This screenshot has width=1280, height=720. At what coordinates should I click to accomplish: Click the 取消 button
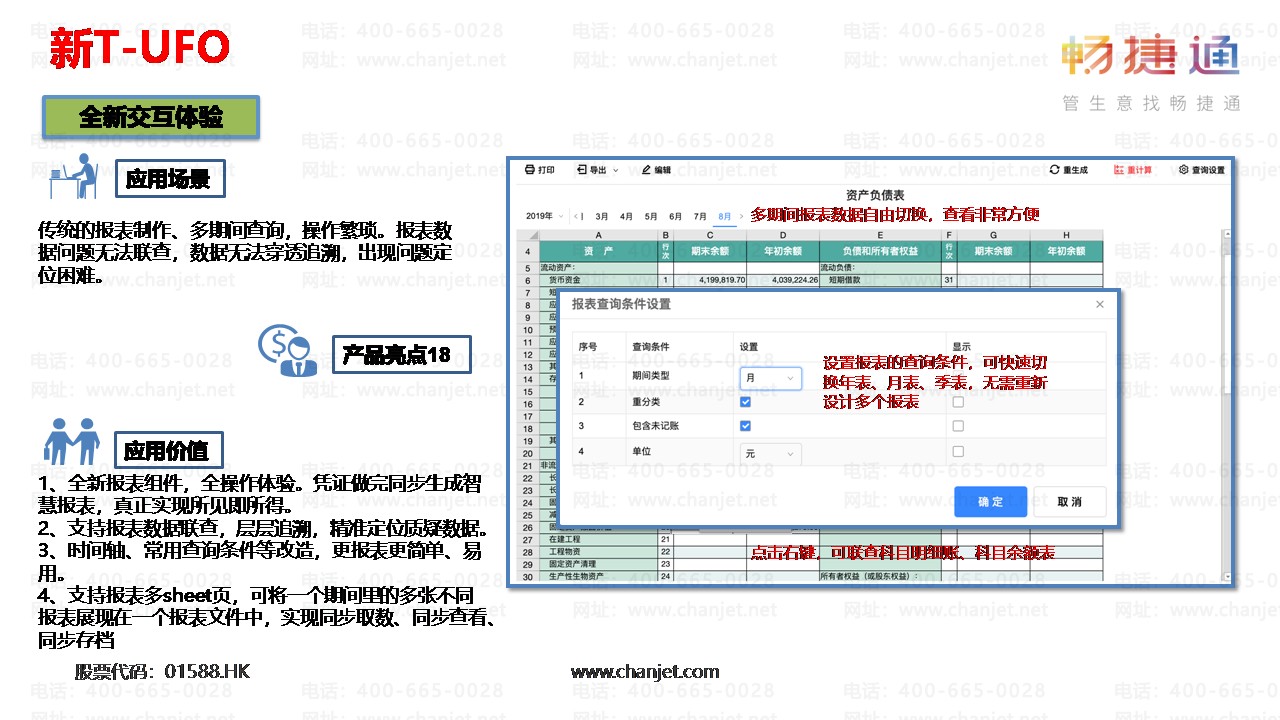1069,501
